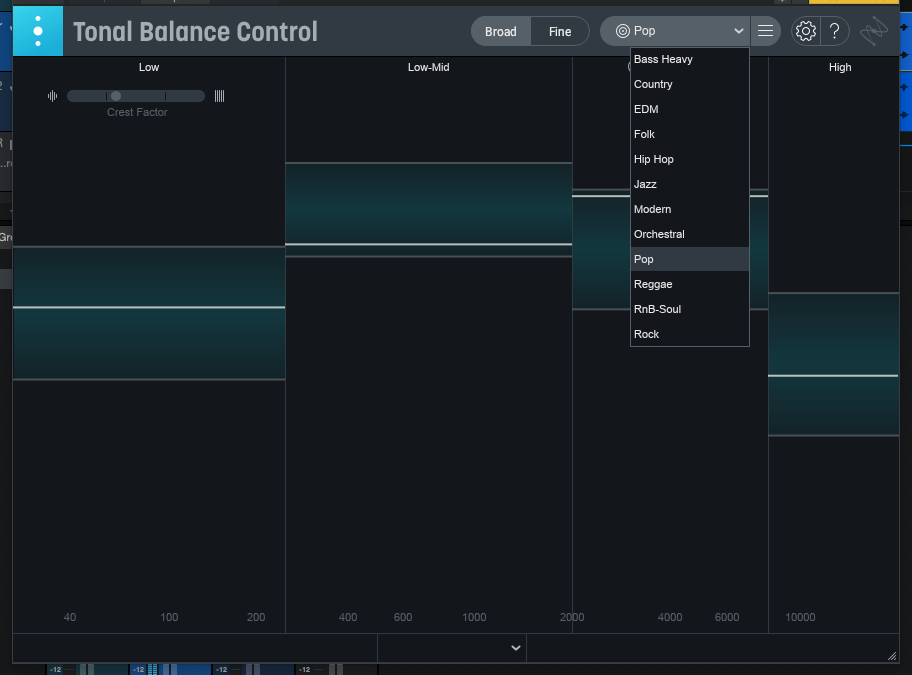Open settings via the gear icon
Screen dimensions: 912x675
805,31
